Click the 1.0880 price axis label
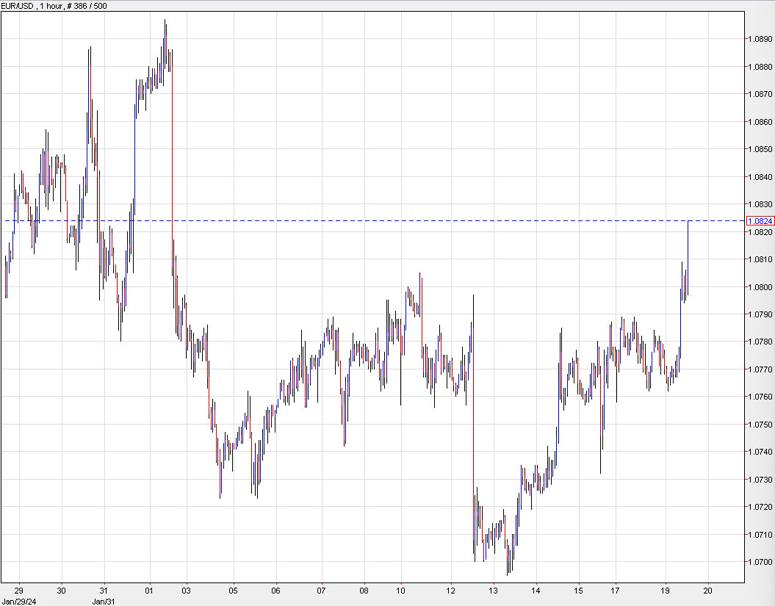Image resolution: width=775 pixels, height=606 pixels. pos(760,67)
